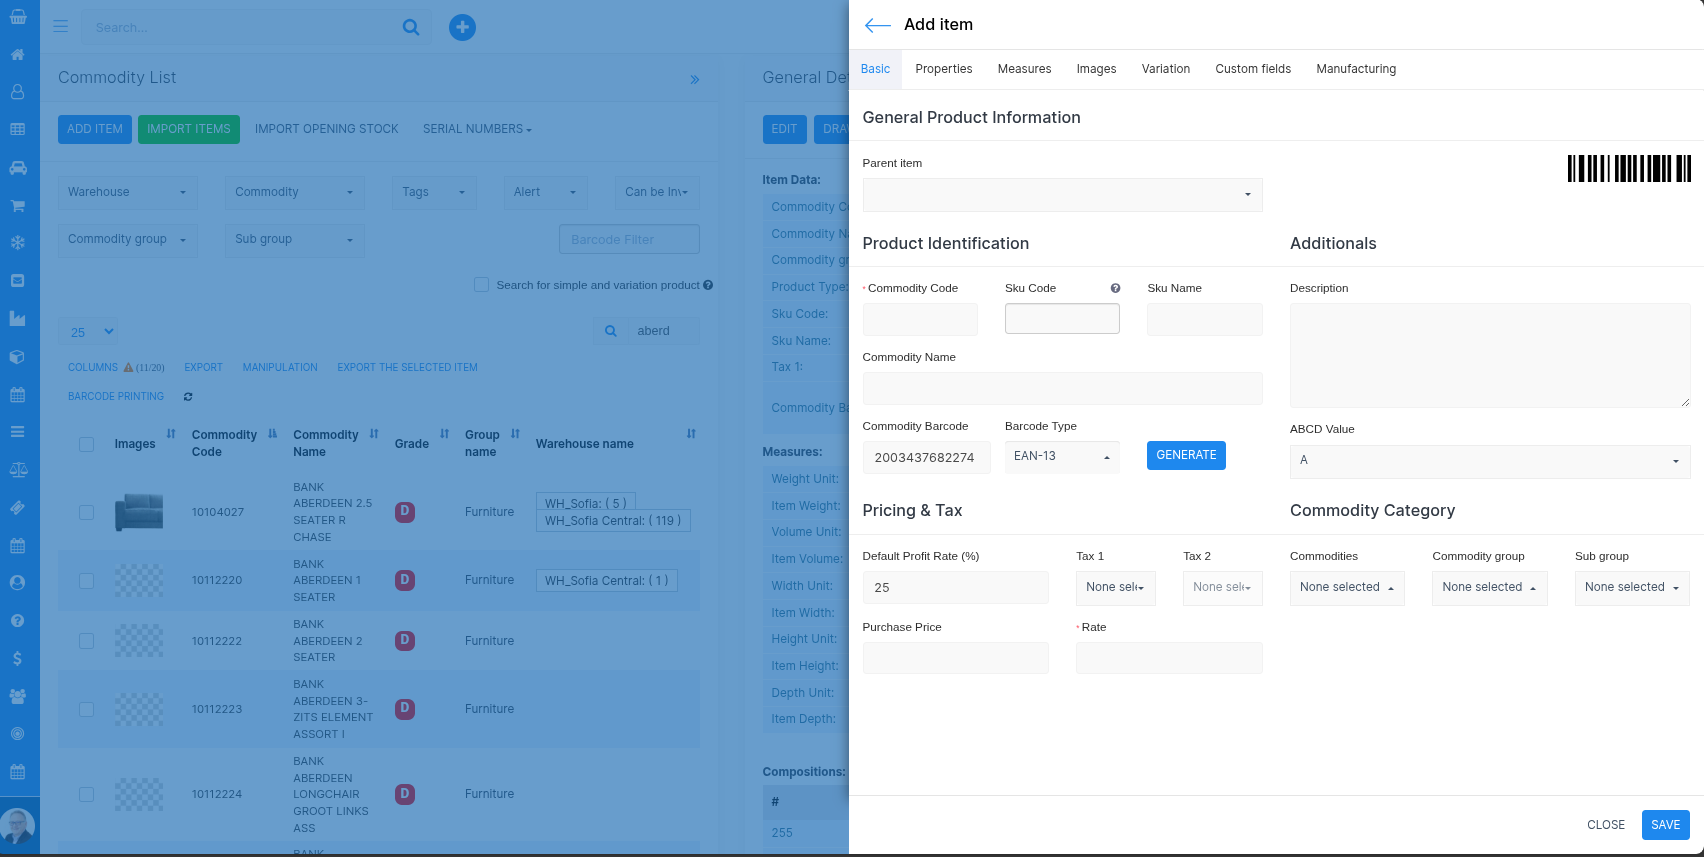
Task: Open the Barcode Type EAN-13 dropdown
Action: point(1061,456)
